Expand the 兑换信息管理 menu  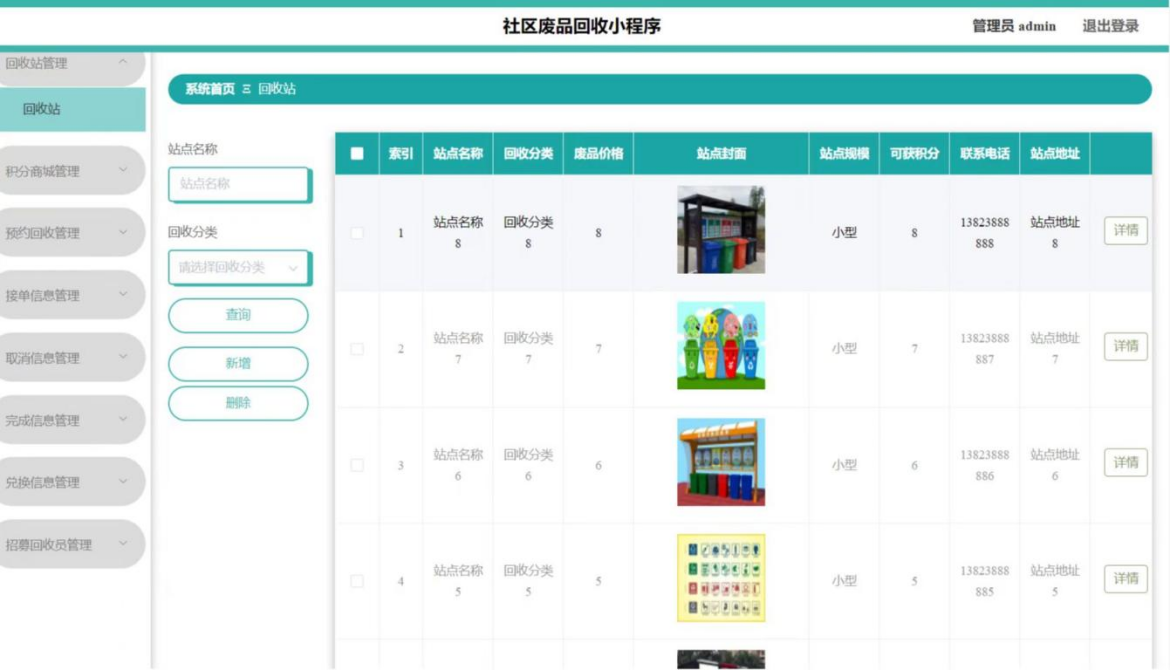(x=72, y=482)
